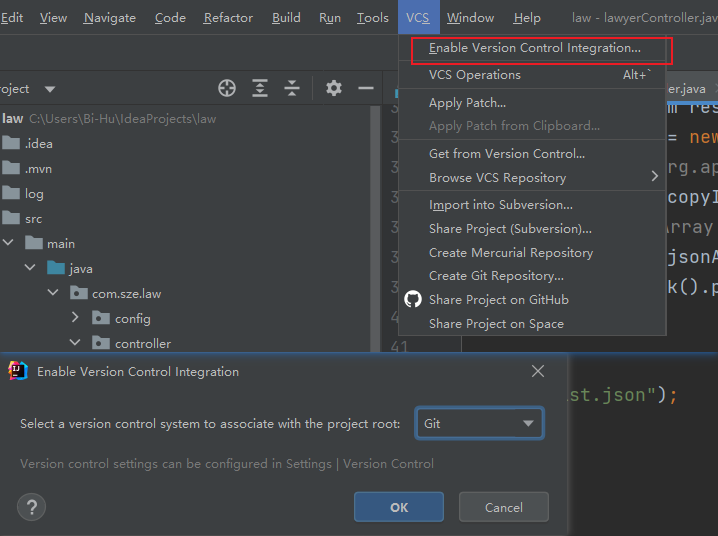Hide the Project panel with minus icon
The height and width of the screenshot is (536, 718).
[x=366, y=88]
